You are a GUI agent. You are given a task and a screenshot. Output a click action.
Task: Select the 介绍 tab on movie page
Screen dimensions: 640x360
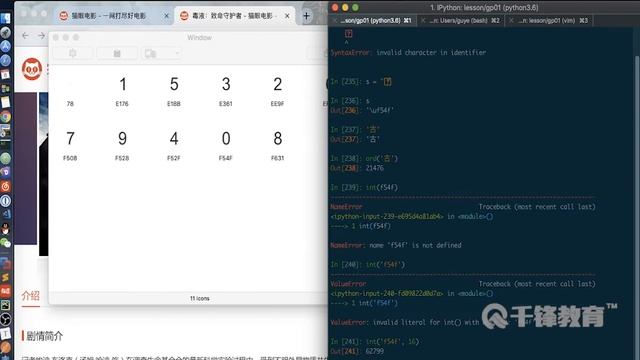[31, 296]
